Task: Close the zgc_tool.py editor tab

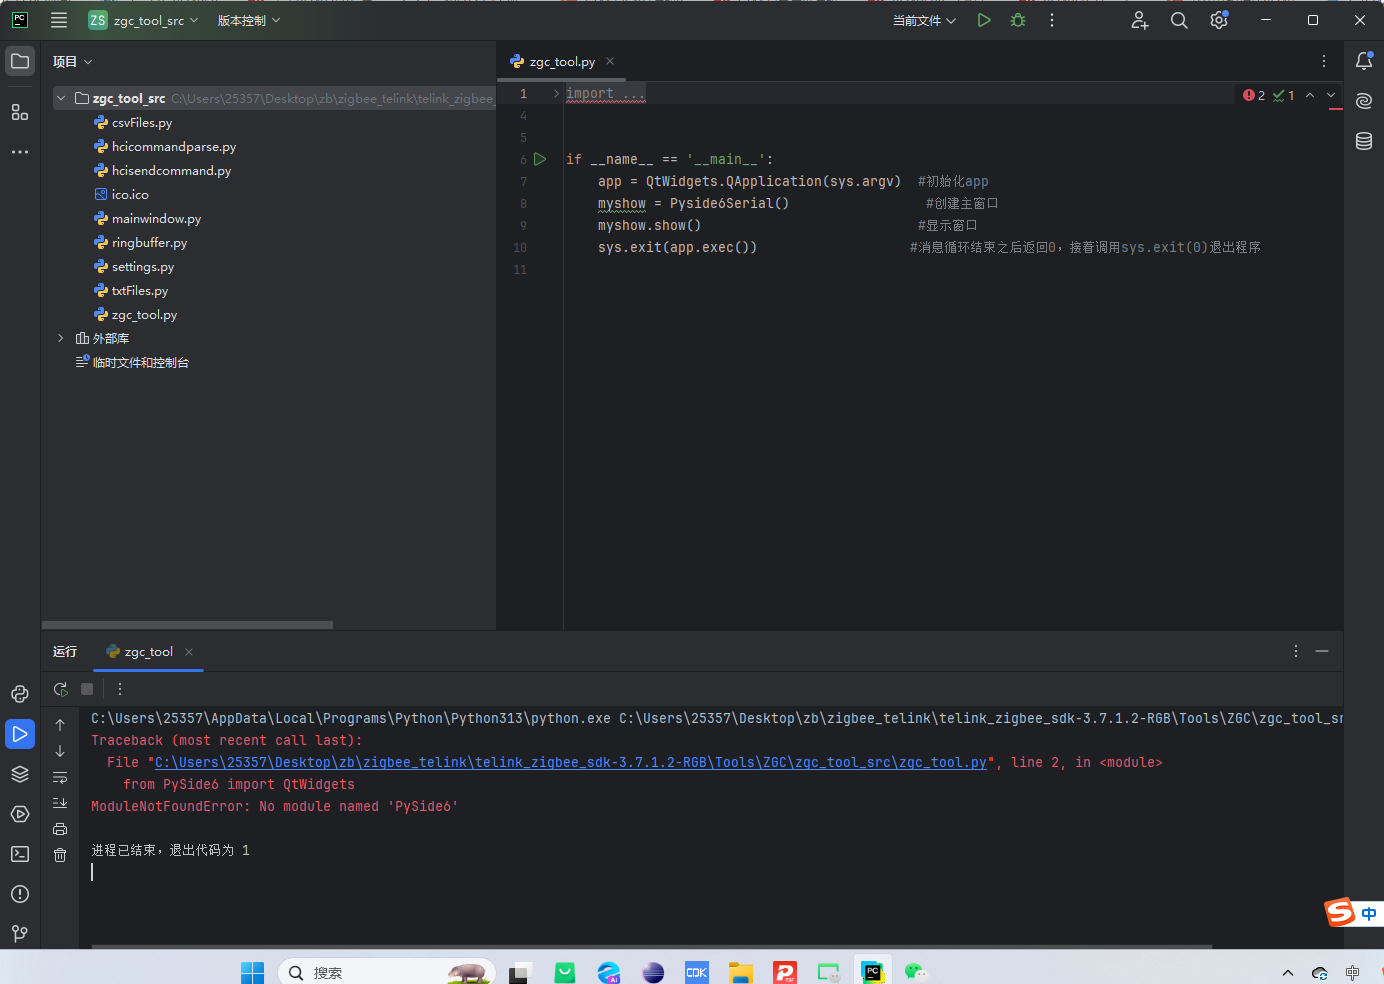Action: click(x=610, y=61)
